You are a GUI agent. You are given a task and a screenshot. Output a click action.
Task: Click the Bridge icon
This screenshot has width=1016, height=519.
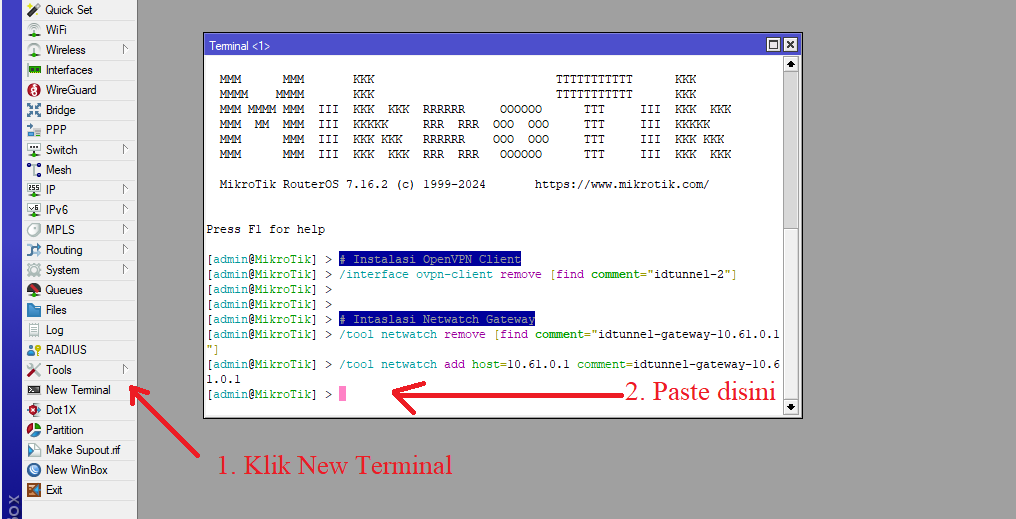click(x=34, y=110)
